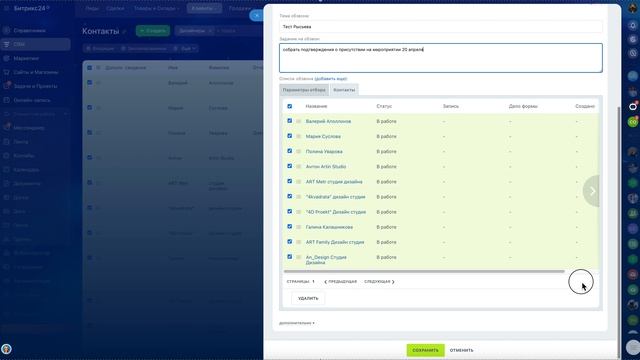Click the horizontal scrollbar under the poll table
Screen dimensions: 640x360
pos(424,271)
